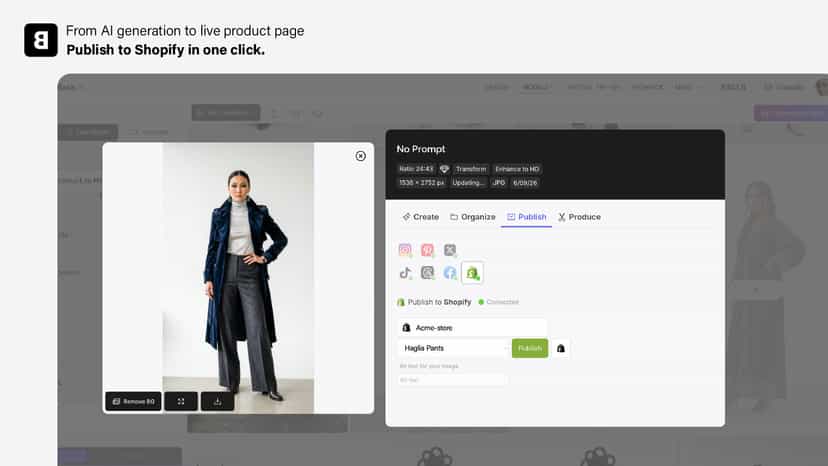Image resolution: width=828 pixels, height=466 pixels.
Task: Click the 6/09/26 date chip
Action: [525, 183]
